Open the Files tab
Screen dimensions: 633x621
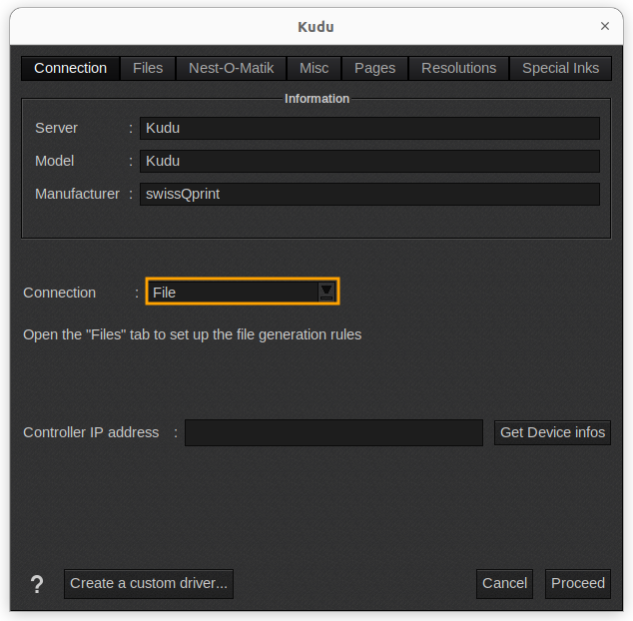(x=148, y=68)
